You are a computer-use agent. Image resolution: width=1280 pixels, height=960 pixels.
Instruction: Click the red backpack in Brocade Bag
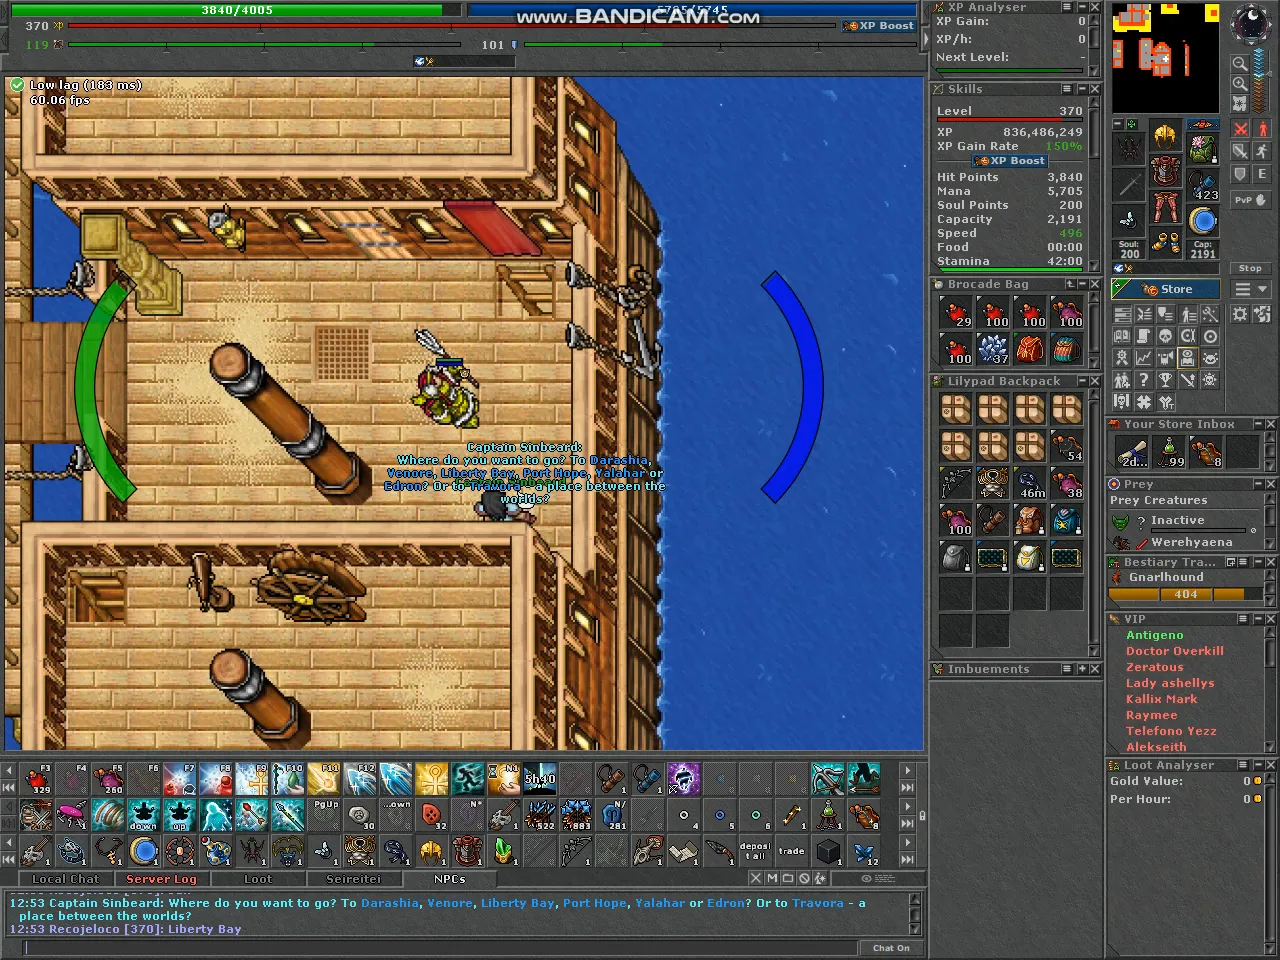point(1029,349)
